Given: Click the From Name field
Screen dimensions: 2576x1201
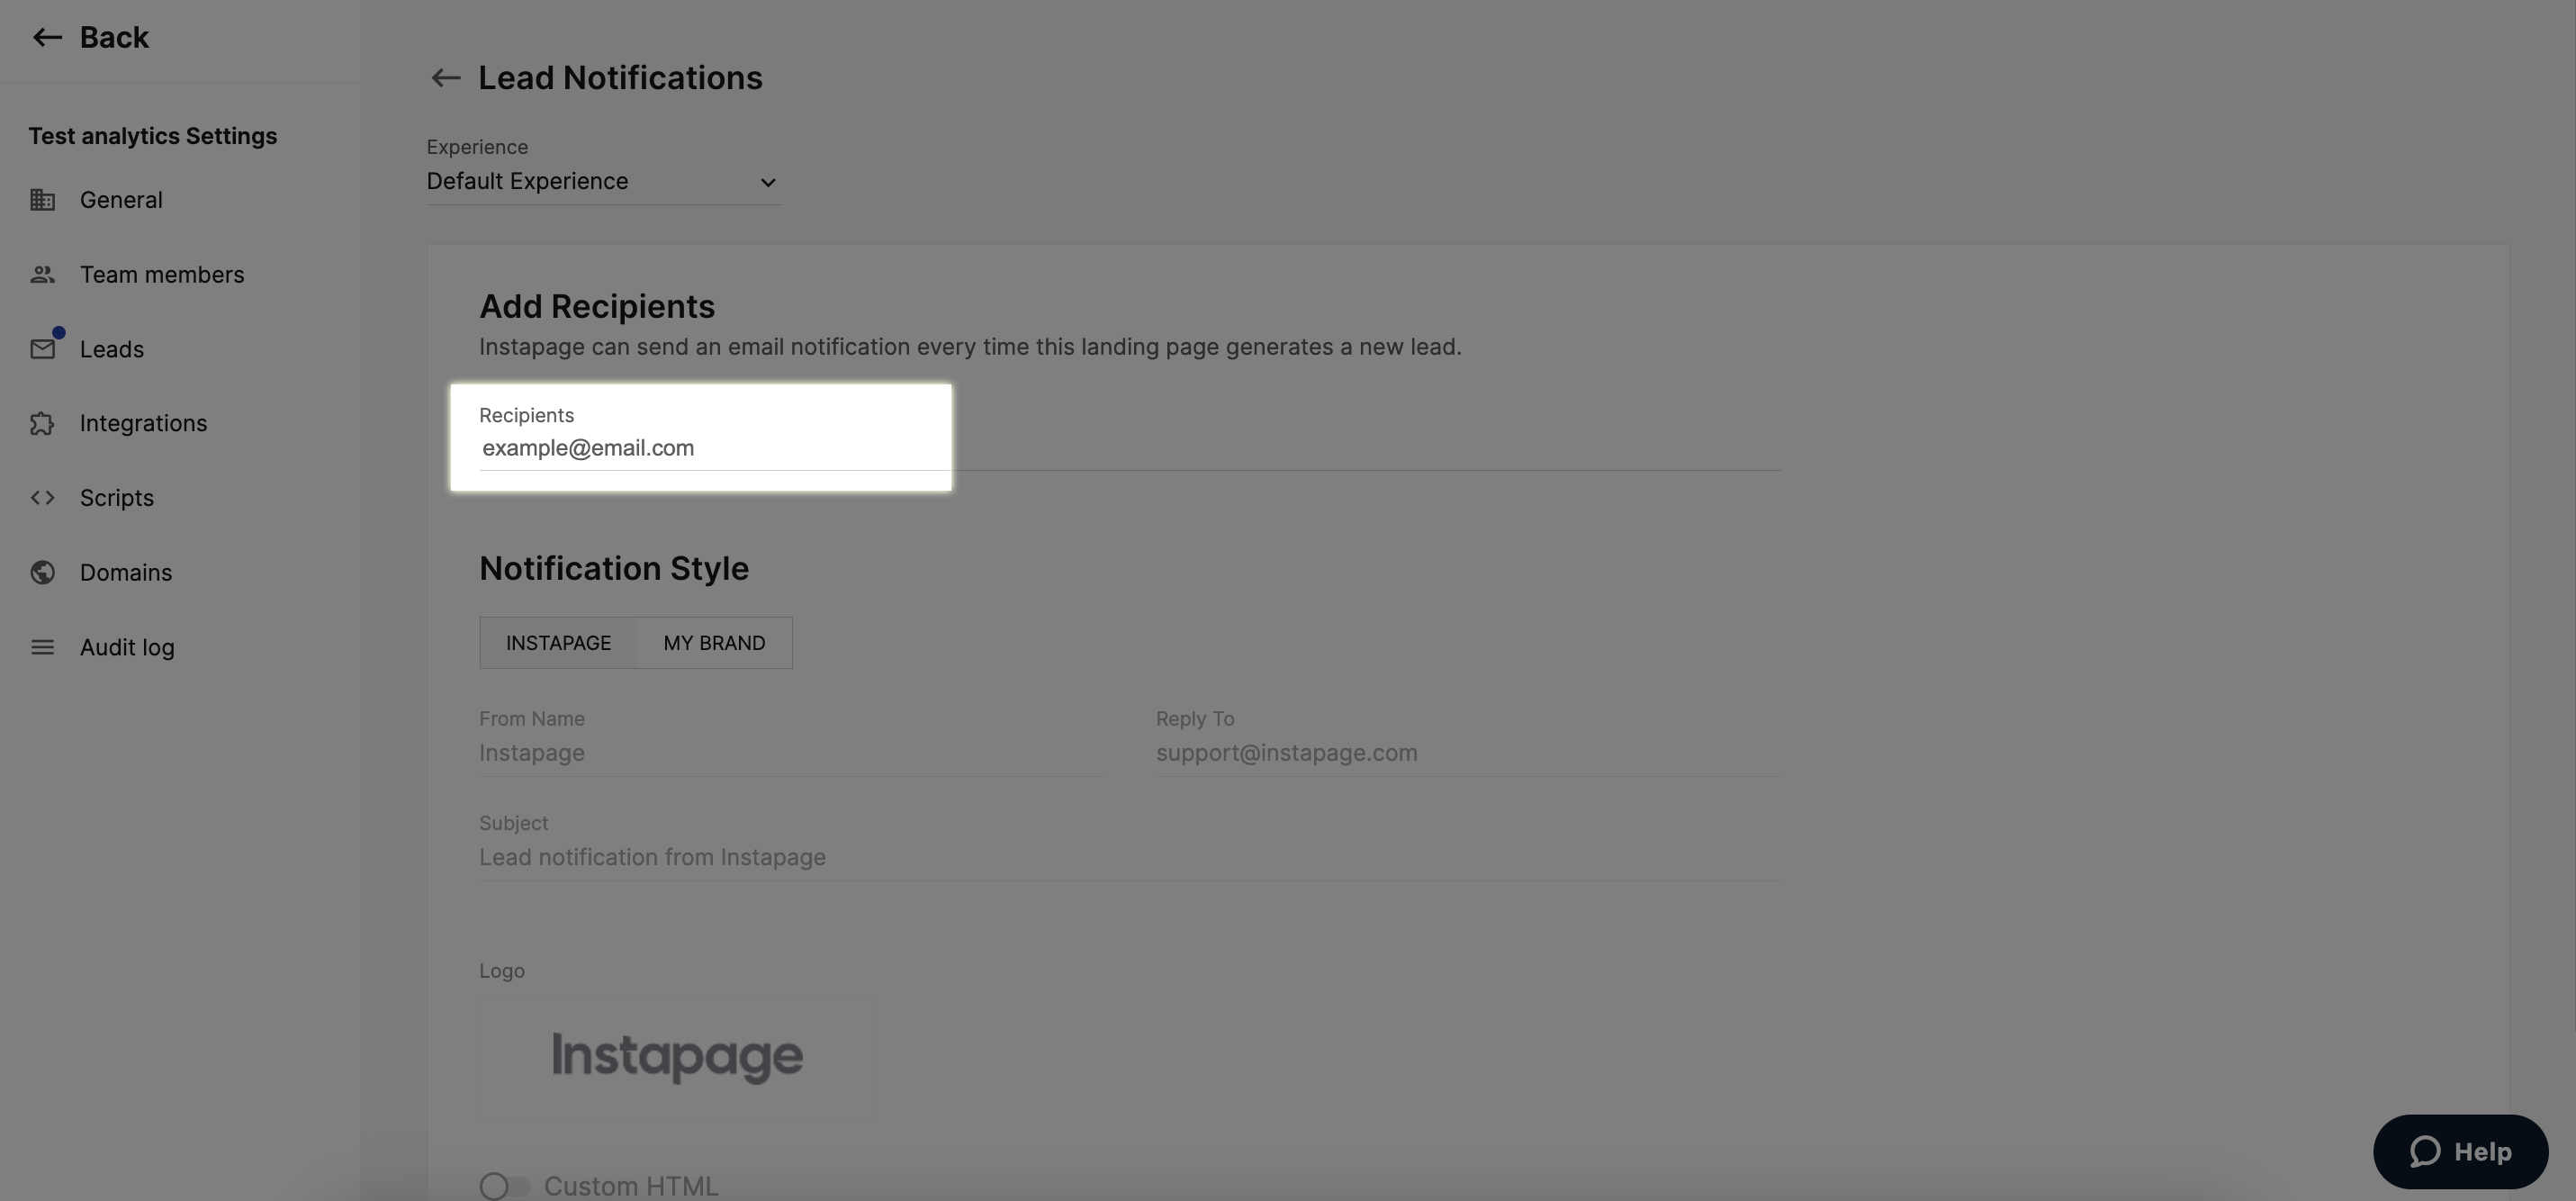Looking at the screenshot, I should pyautogui.click(x=791, y=754).
